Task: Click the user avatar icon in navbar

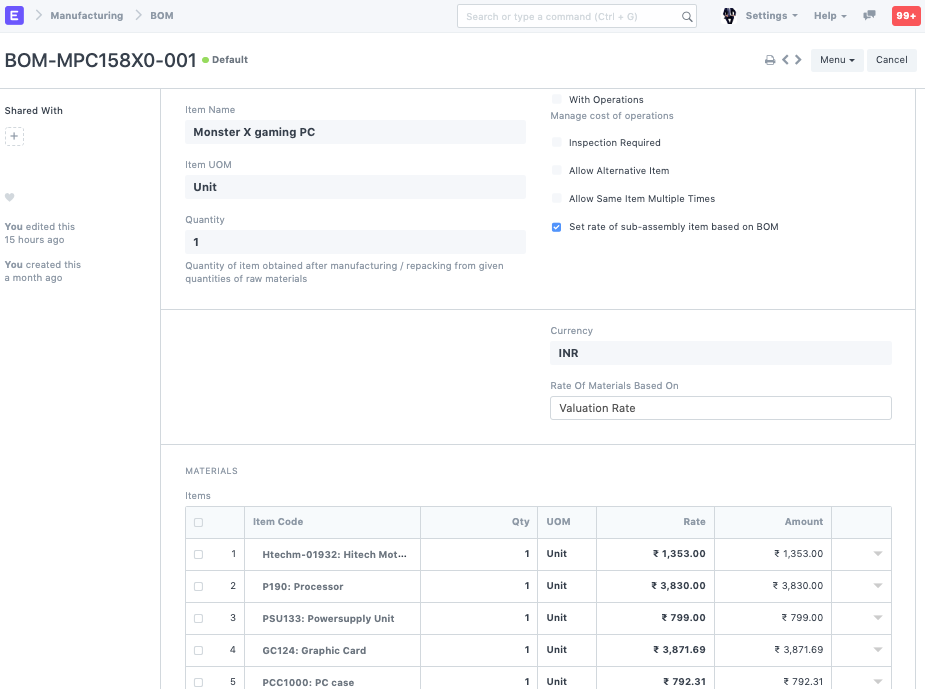Action: tap(729, 16)
